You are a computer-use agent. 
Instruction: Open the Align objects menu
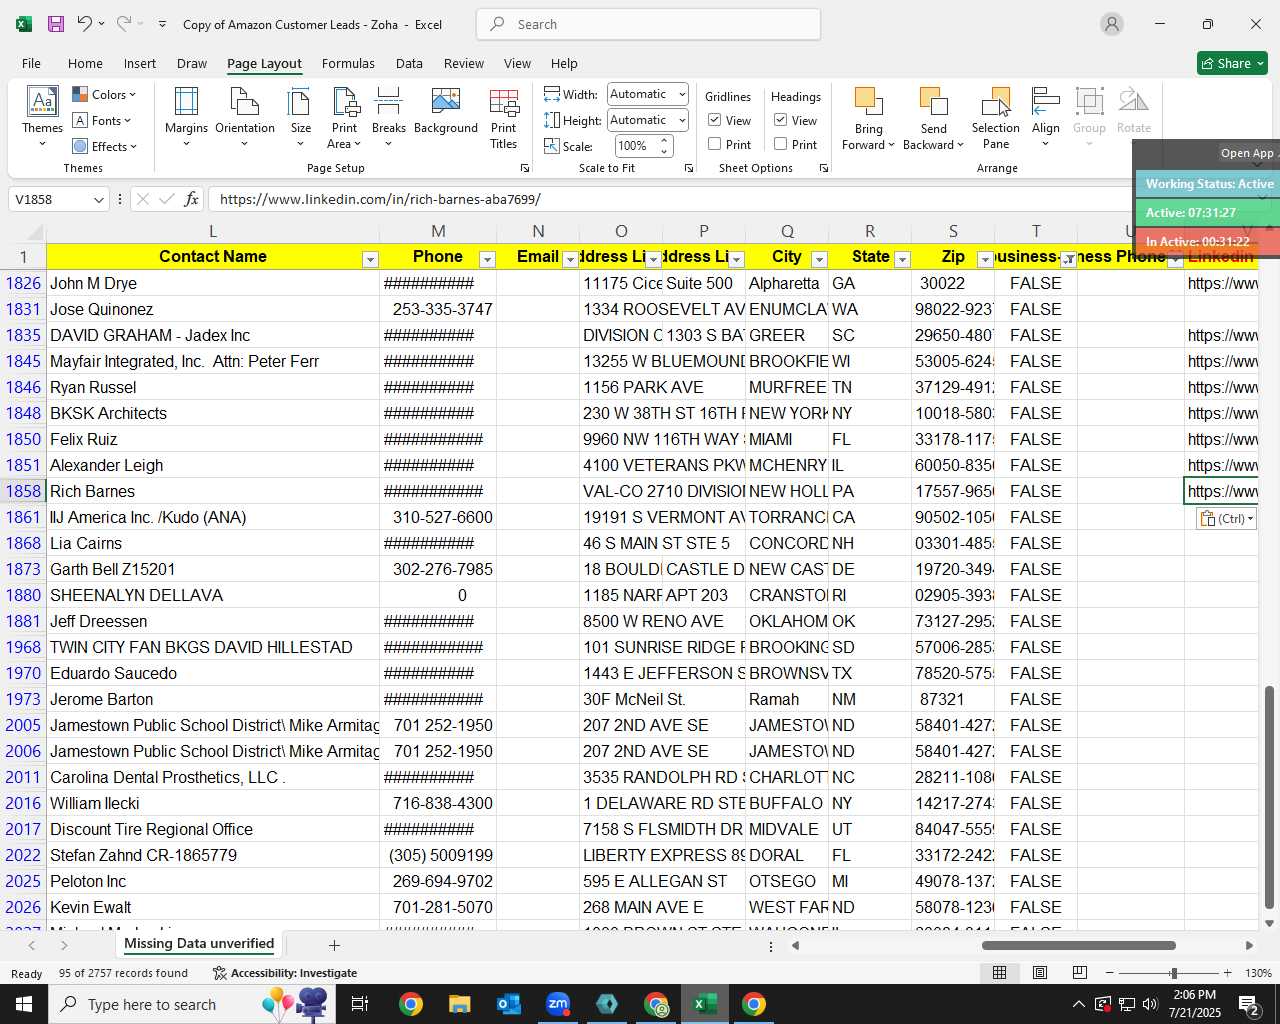pos(1046,118)
